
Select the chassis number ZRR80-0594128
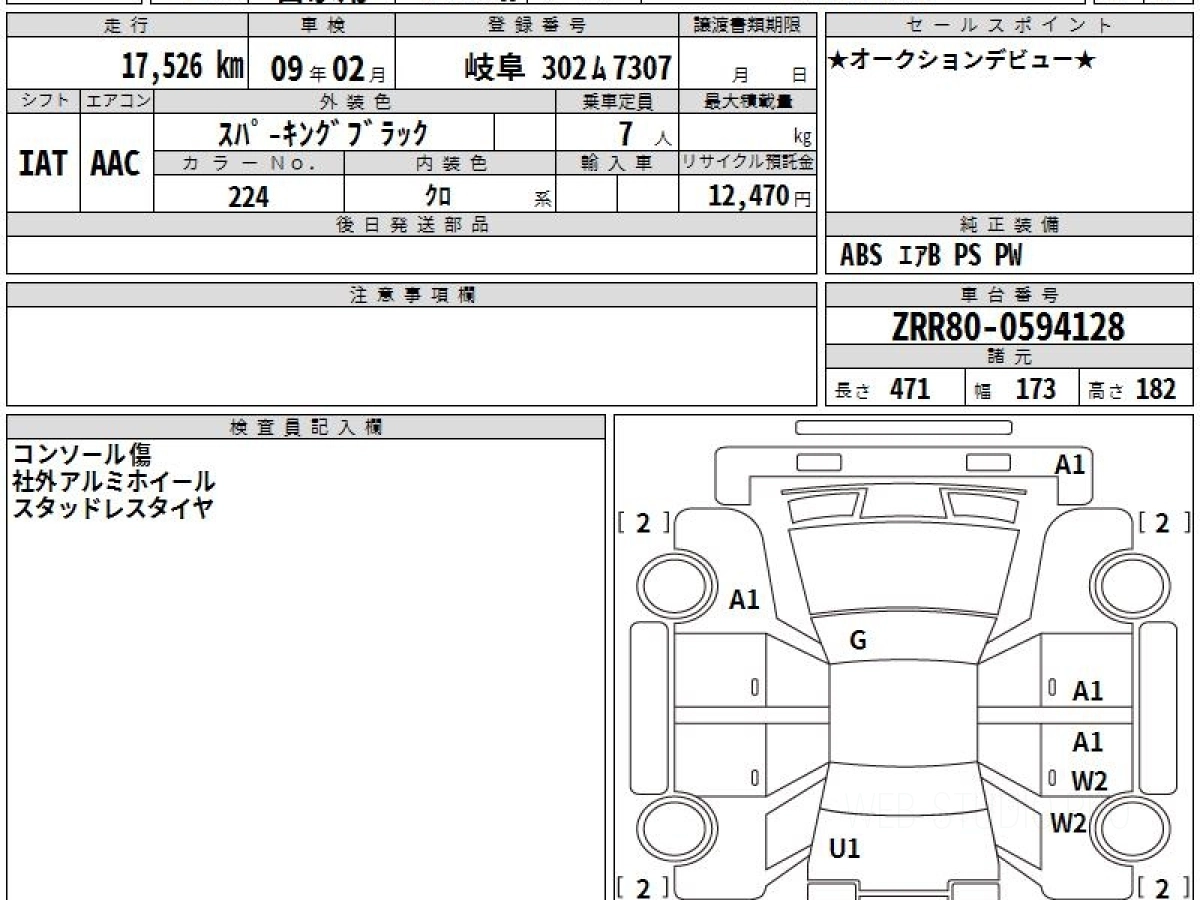pyautogui.click(x=1008, y=326)
